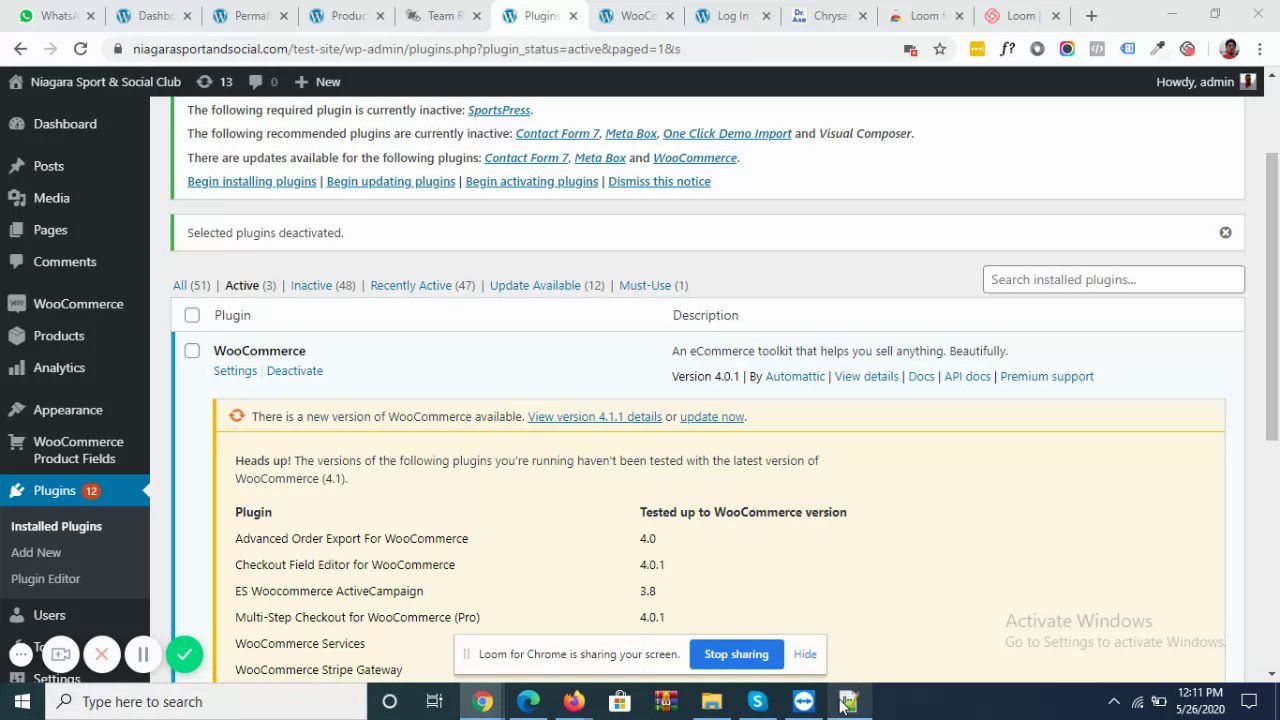The image size is (1280, 720).
Task: Bookmark this page with star icon
Action: (x=939, y=49)
